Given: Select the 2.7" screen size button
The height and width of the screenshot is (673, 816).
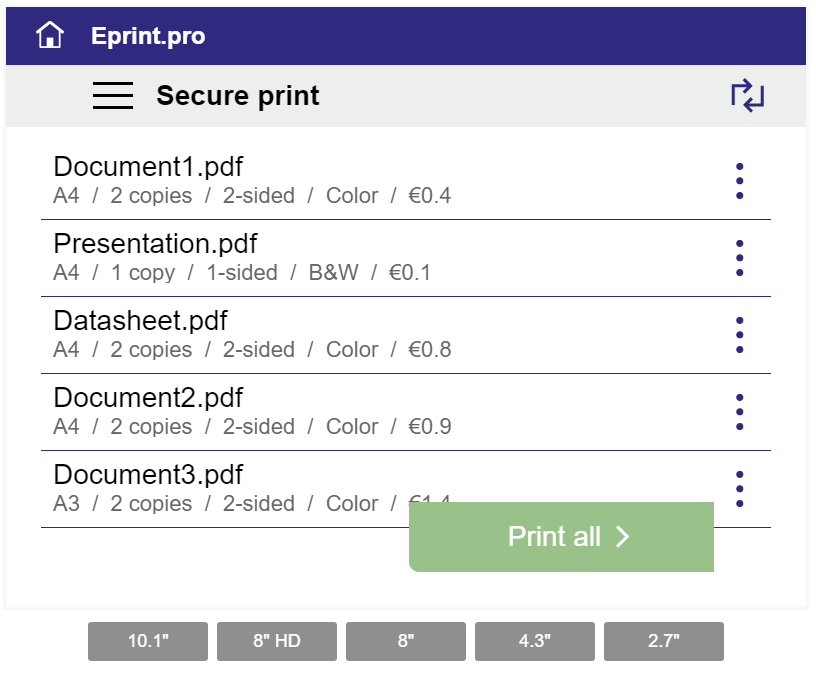Looking at the screenshot, I should click(x=664, y=641).
